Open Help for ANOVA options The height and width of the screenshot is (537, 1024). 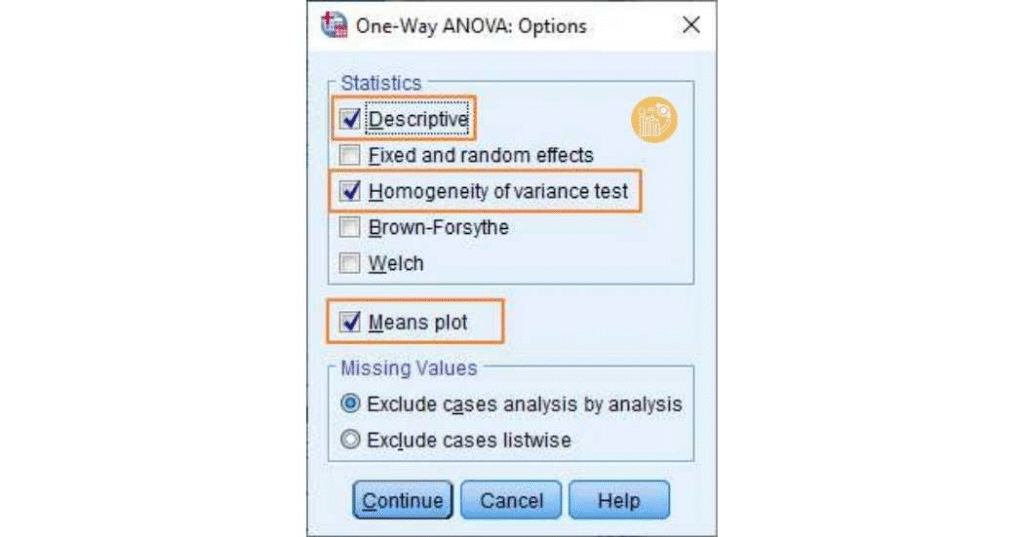[618, 500]
